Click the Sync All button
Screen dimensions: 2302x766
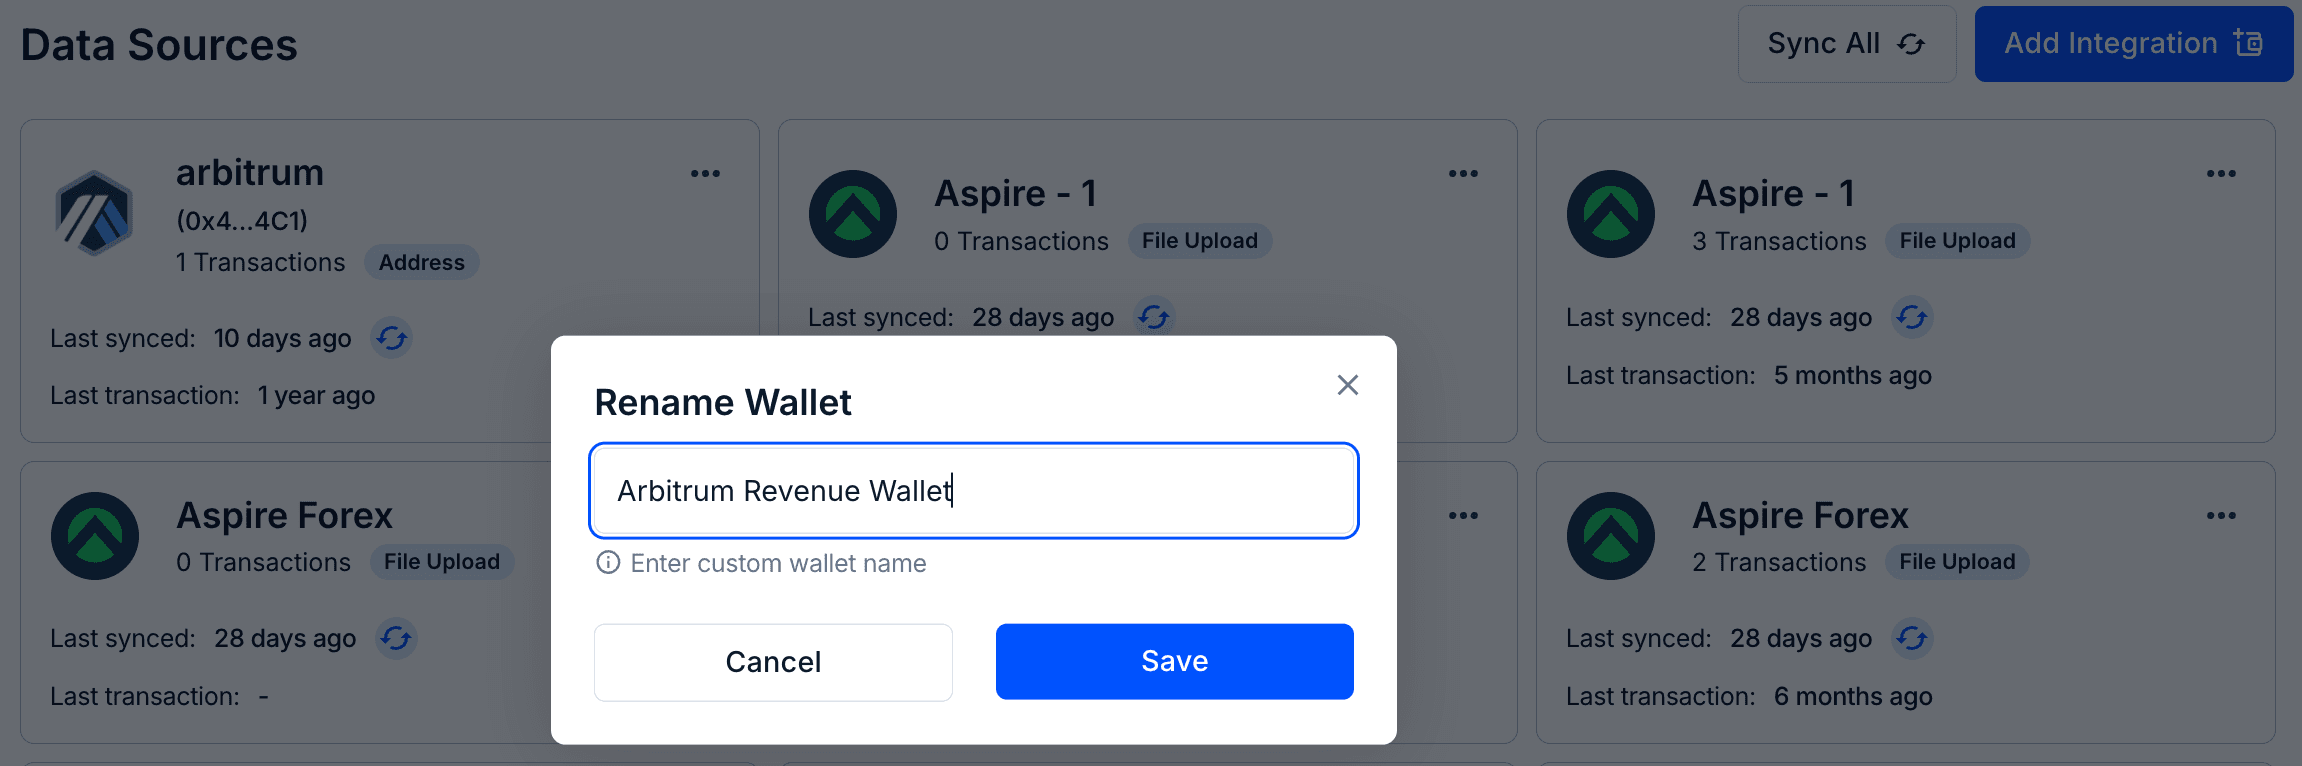[x=1846, y=44]
